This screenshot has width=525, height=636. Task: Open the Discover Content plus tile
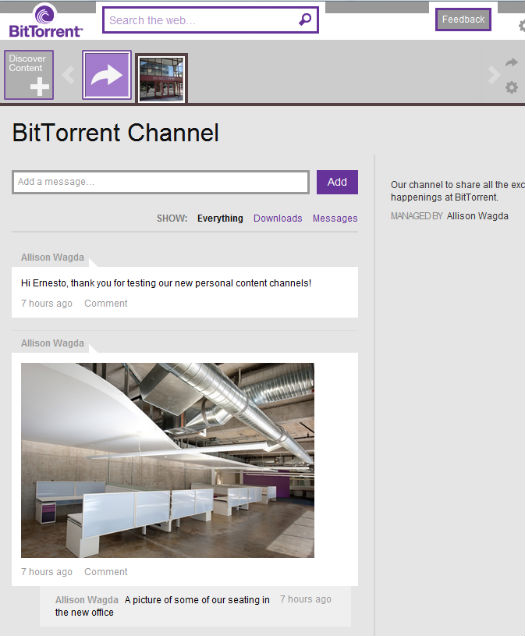click(29, 75)
